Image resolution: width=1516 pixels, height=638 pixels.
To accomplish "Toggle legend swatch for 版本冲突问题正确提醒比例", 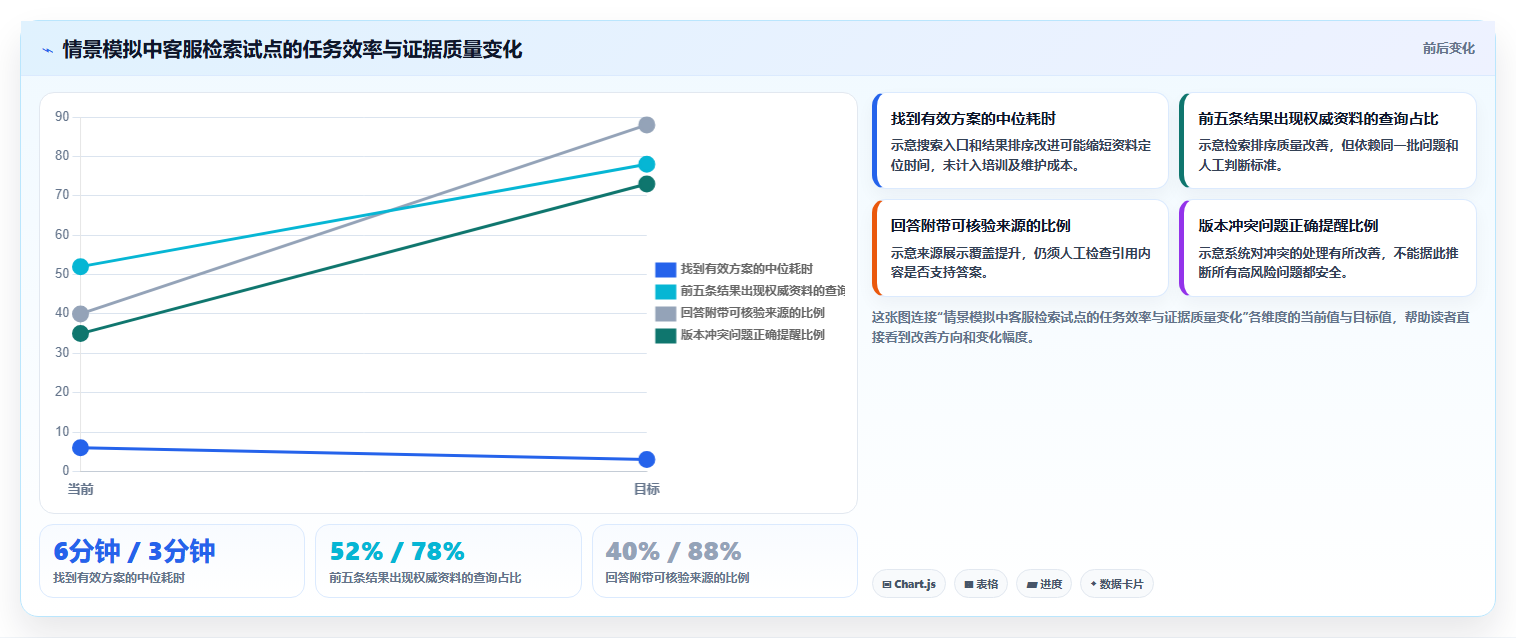I will [665, 335].
